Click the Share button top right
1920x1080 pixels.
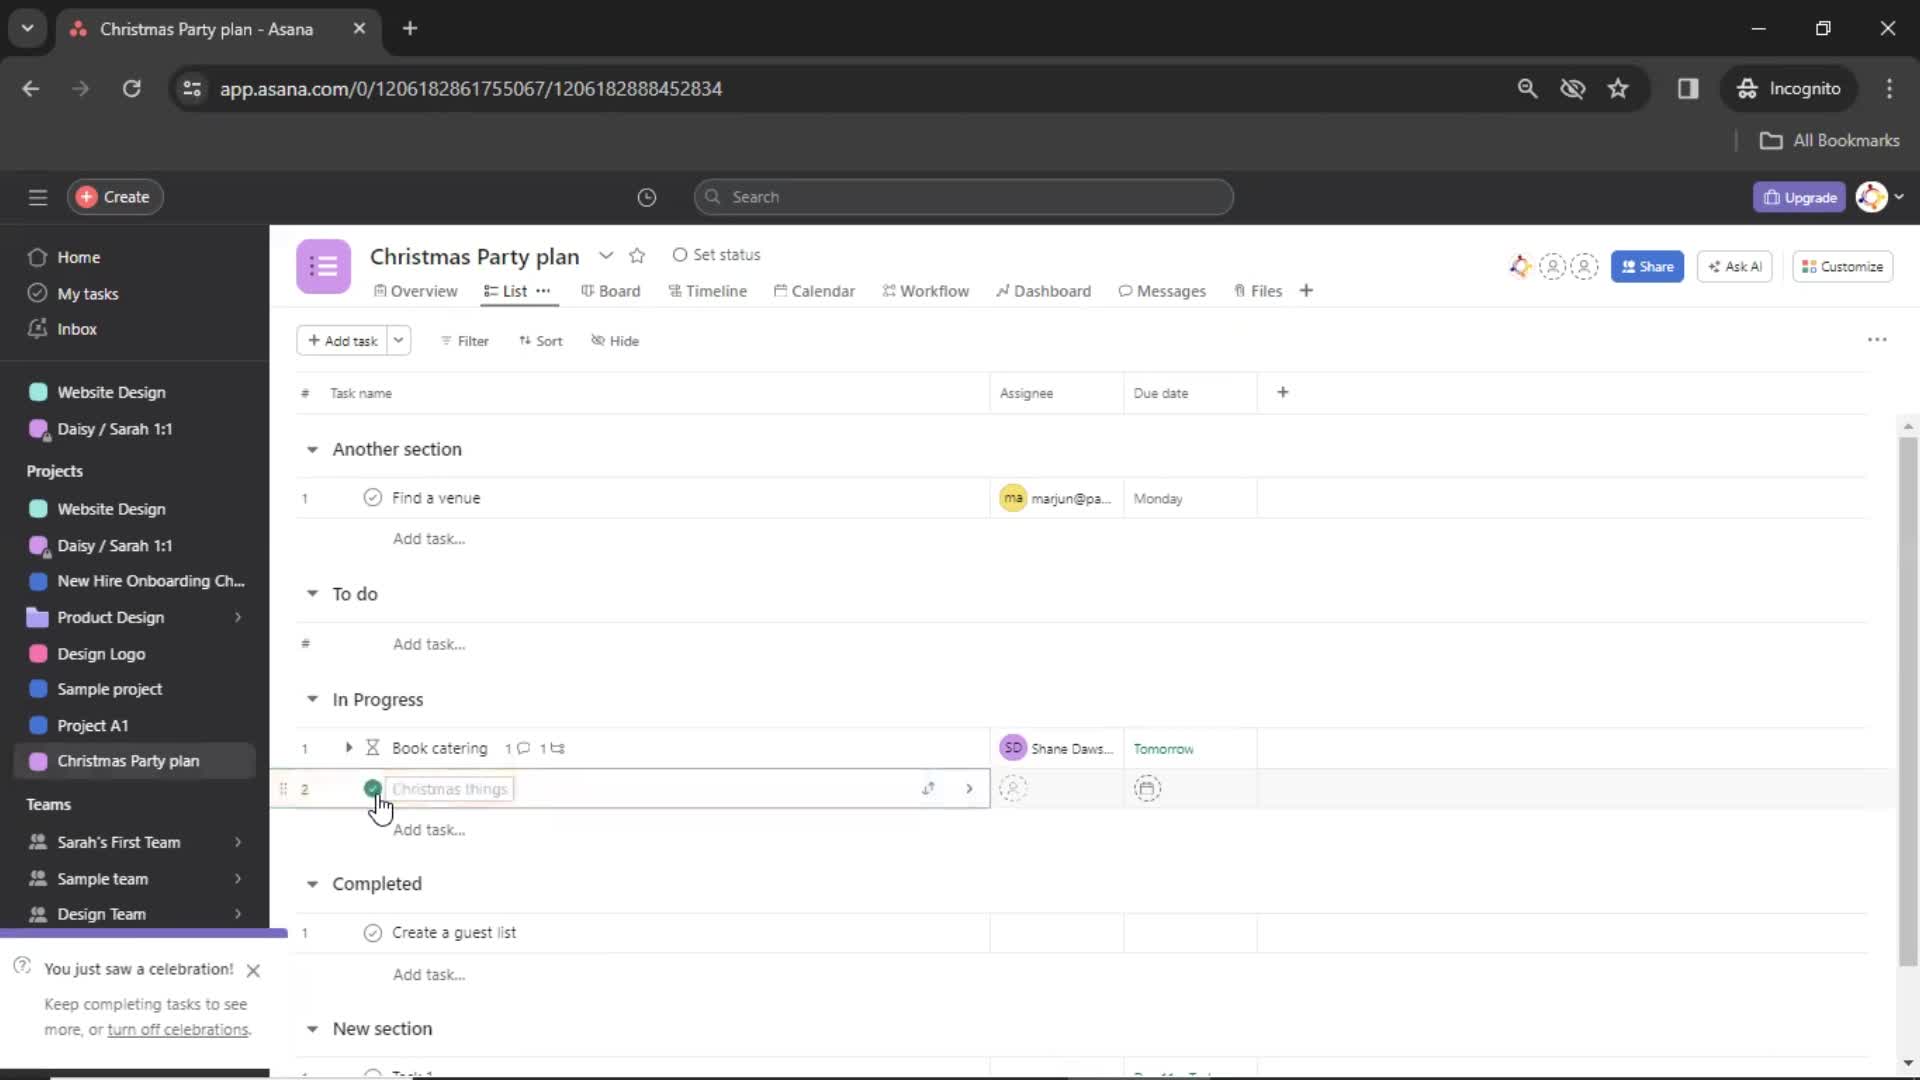coord(1648,265)
